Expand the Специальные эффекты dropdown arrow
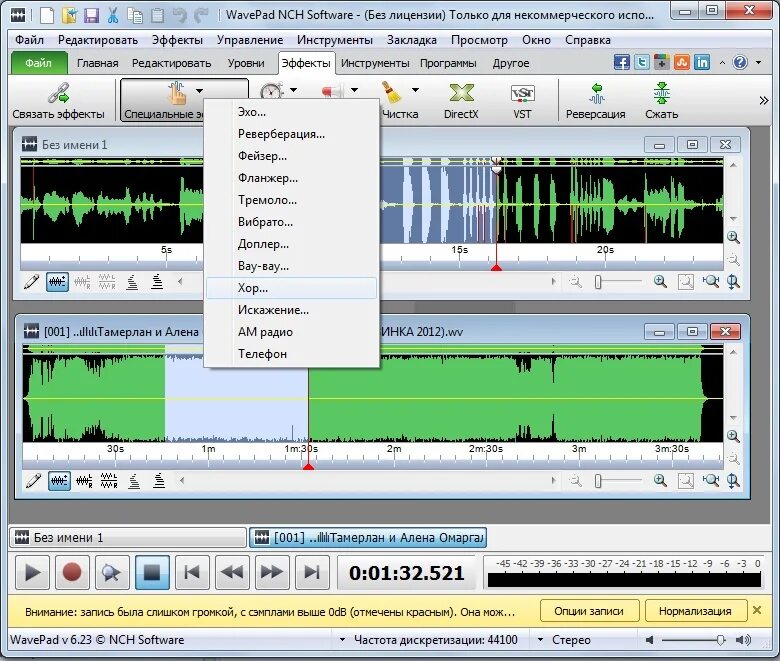Viewport: 780px width, 661px height. pos(199,91)
